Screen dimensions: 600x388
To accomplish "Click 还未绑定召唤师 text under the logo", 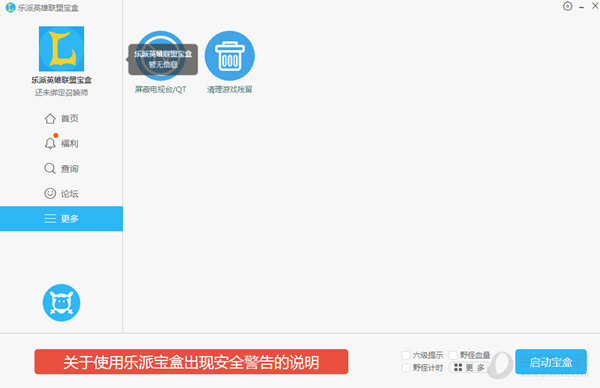I will coord(61,93).
